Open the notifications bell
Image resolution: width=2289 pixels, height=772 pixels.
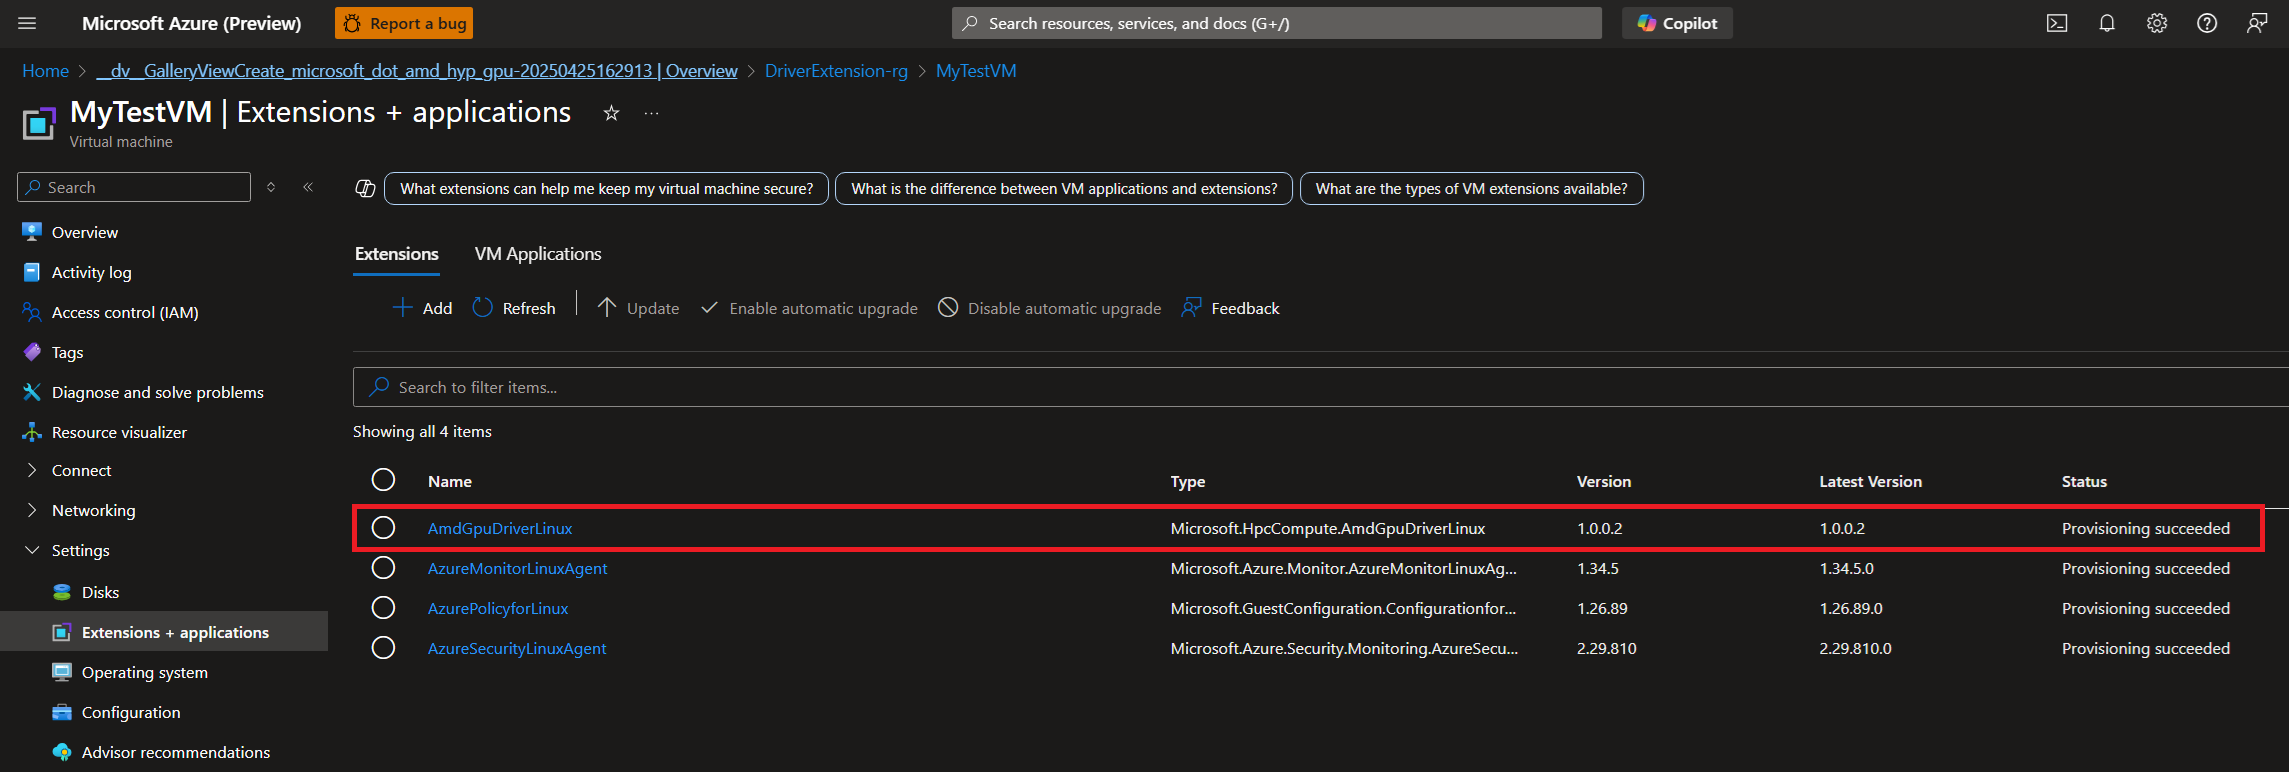[2107, 23]
